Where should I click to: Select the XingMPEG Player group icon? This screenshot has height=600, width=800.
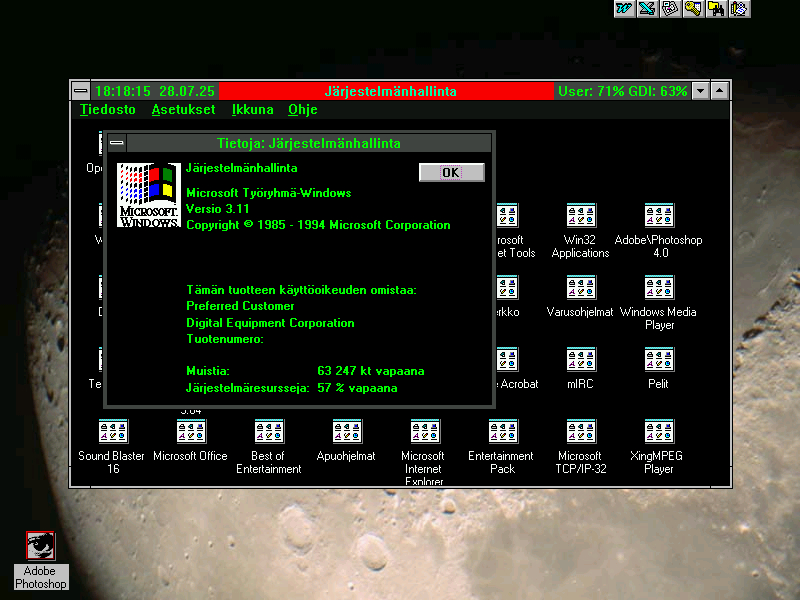[658, 432]
